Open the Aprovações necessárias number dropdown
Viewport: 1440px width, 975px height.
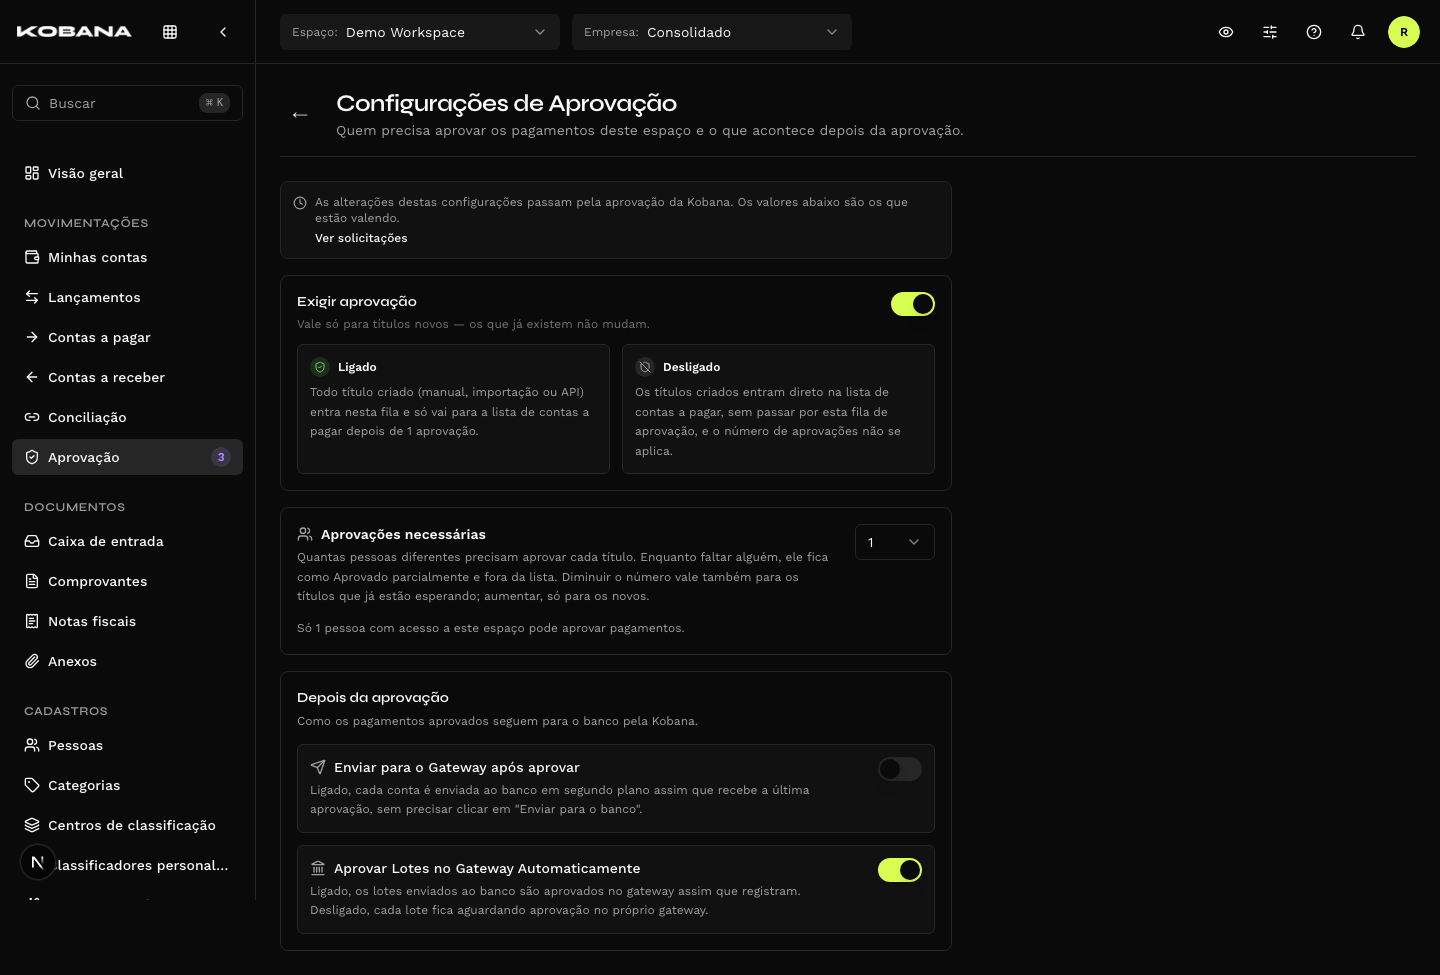pyautogui.click(x=895, y=542)
